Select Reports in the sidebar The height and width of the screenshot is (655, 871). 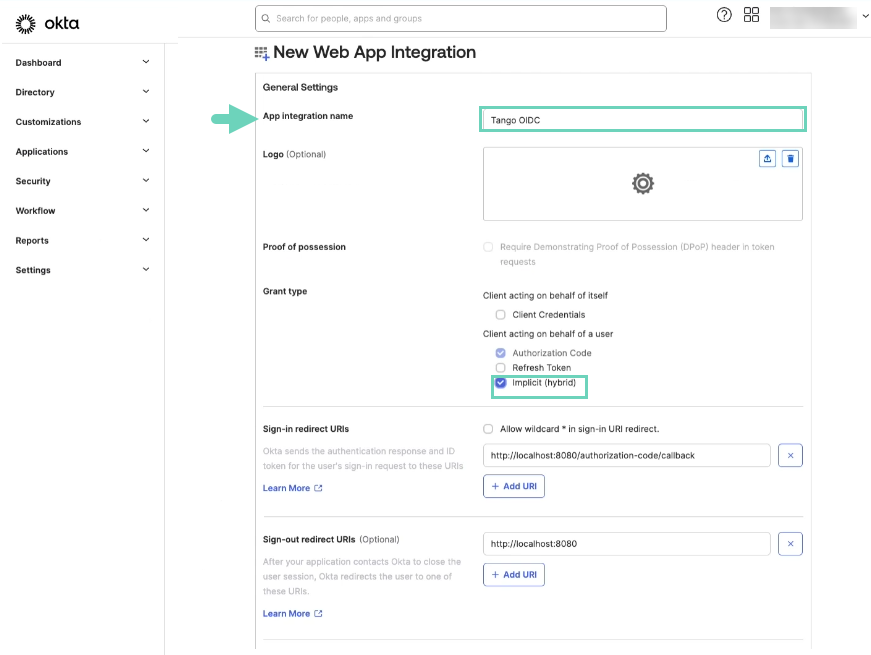coord(82,241)
